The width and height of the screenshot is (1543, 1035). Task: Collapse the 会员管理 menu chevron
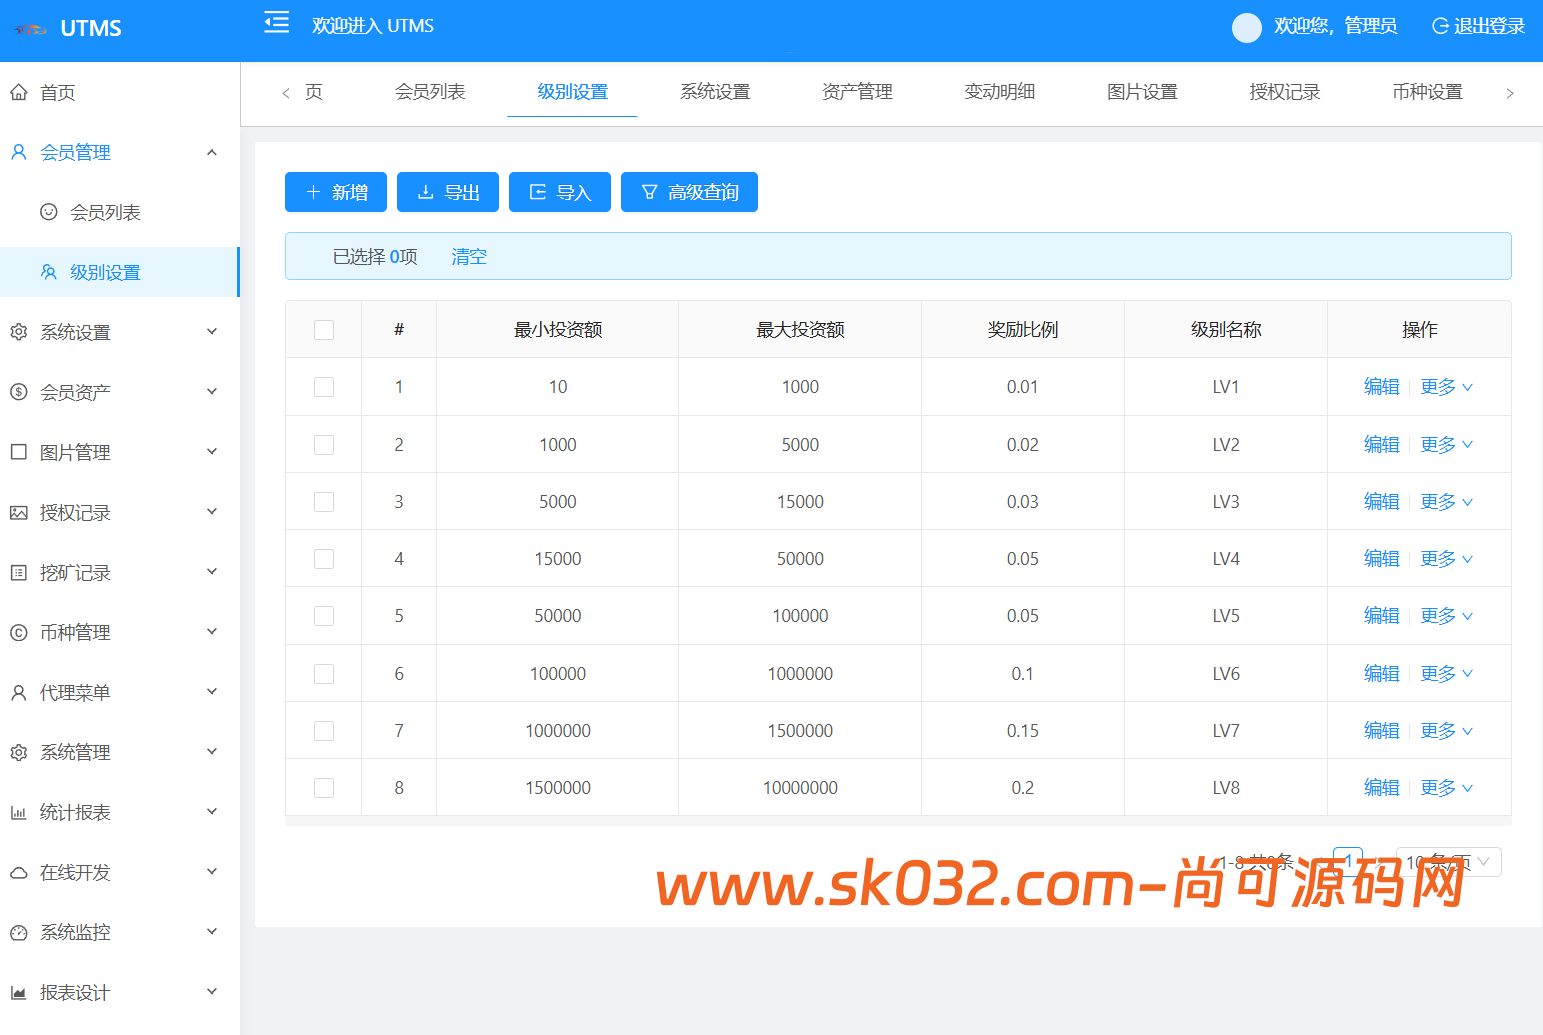[x=212, y=152]
